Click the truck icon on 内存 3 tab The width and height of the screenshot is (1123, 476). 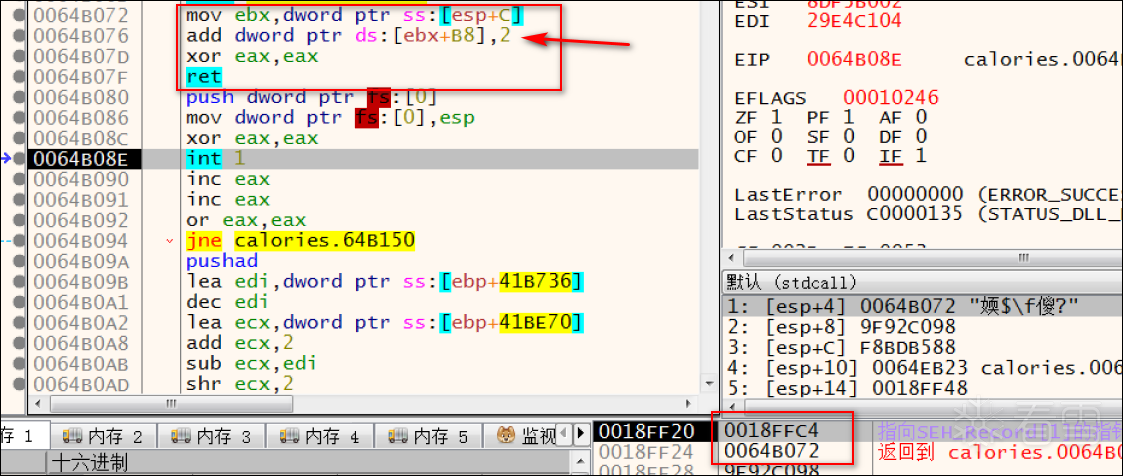coord(180,435)
